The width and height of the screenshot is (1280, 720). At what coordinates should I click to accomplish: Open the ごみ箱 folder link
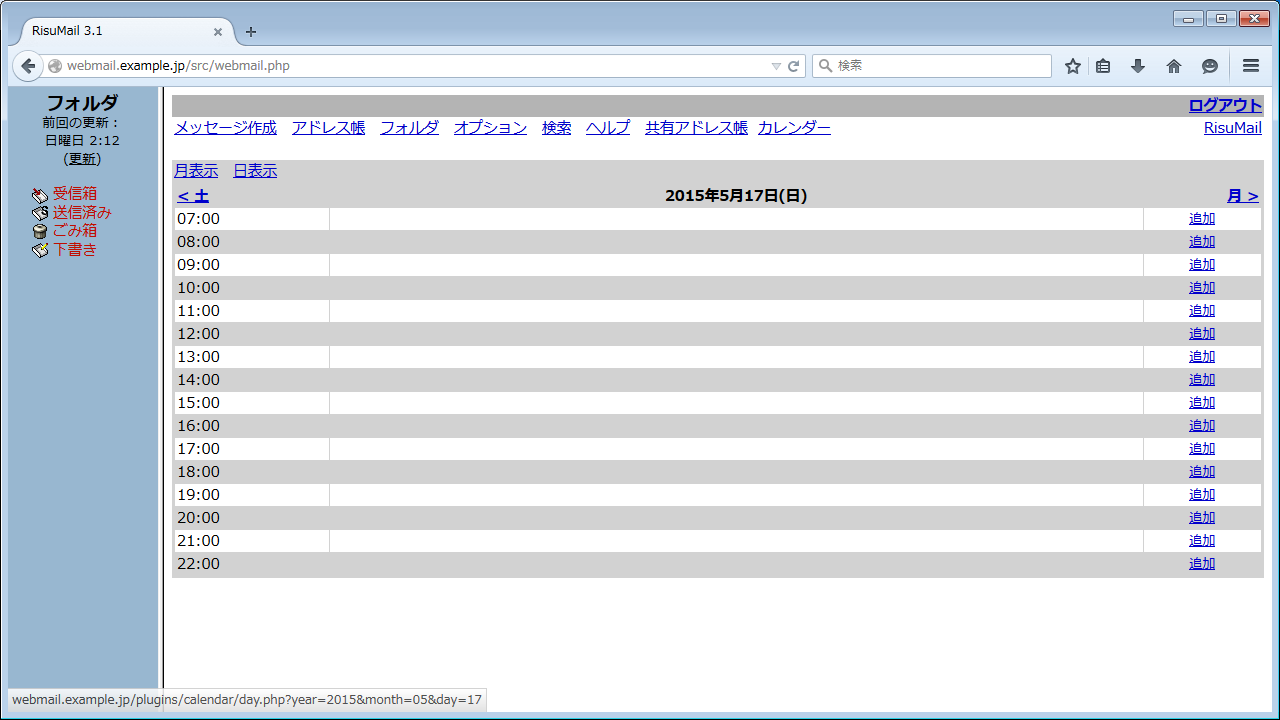coord(75,231)
